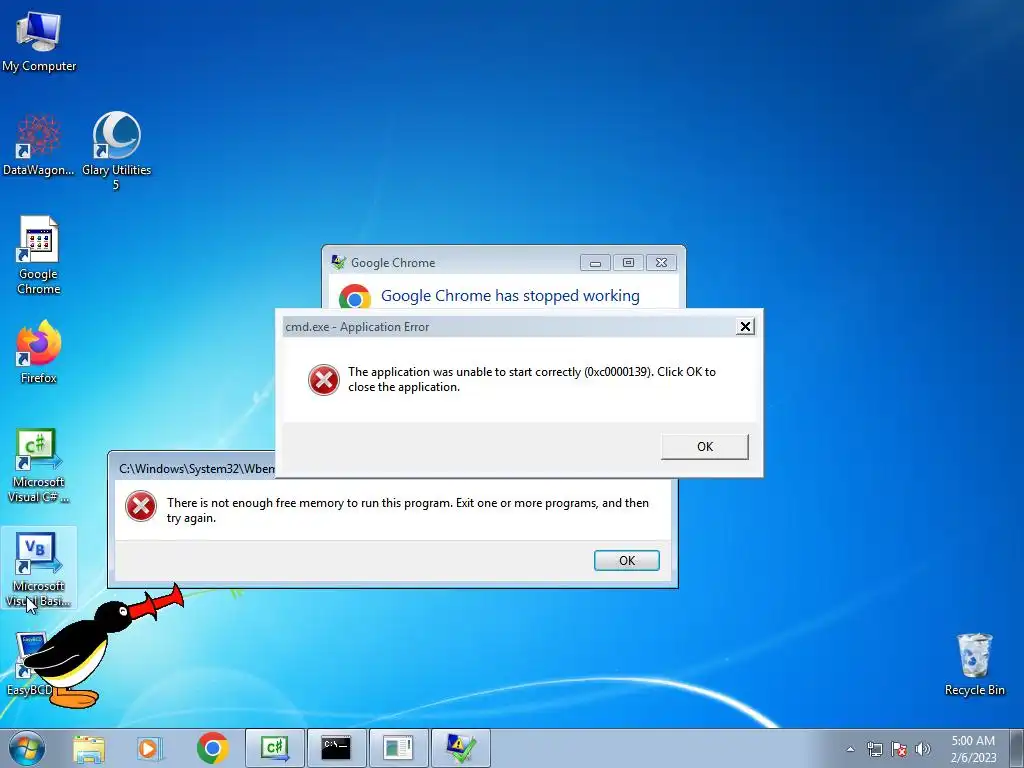
Task: Click the Chrome icon in the taskbar
Action: point(212,748)
